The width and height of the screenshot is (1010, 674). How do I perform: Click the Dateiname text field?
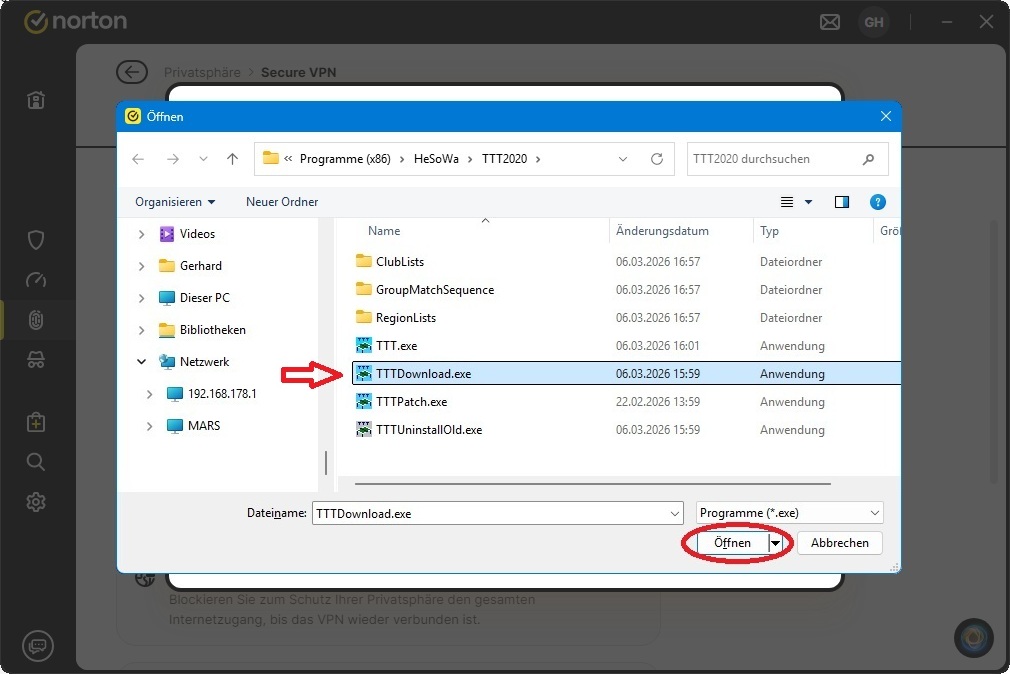(491, 514)
